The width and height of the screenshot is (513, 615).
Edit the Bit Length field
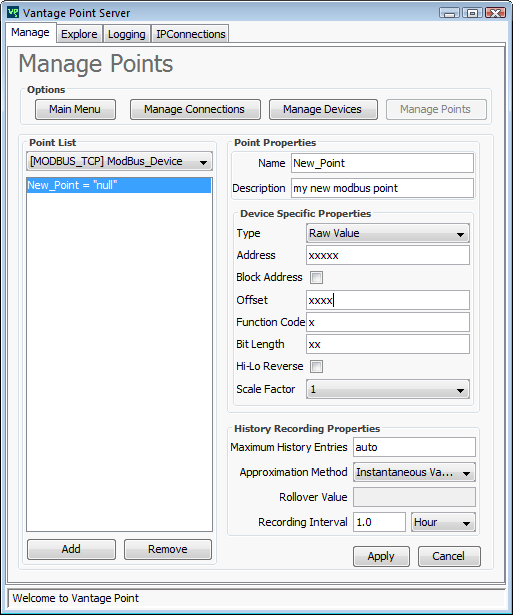coord(387,344)
